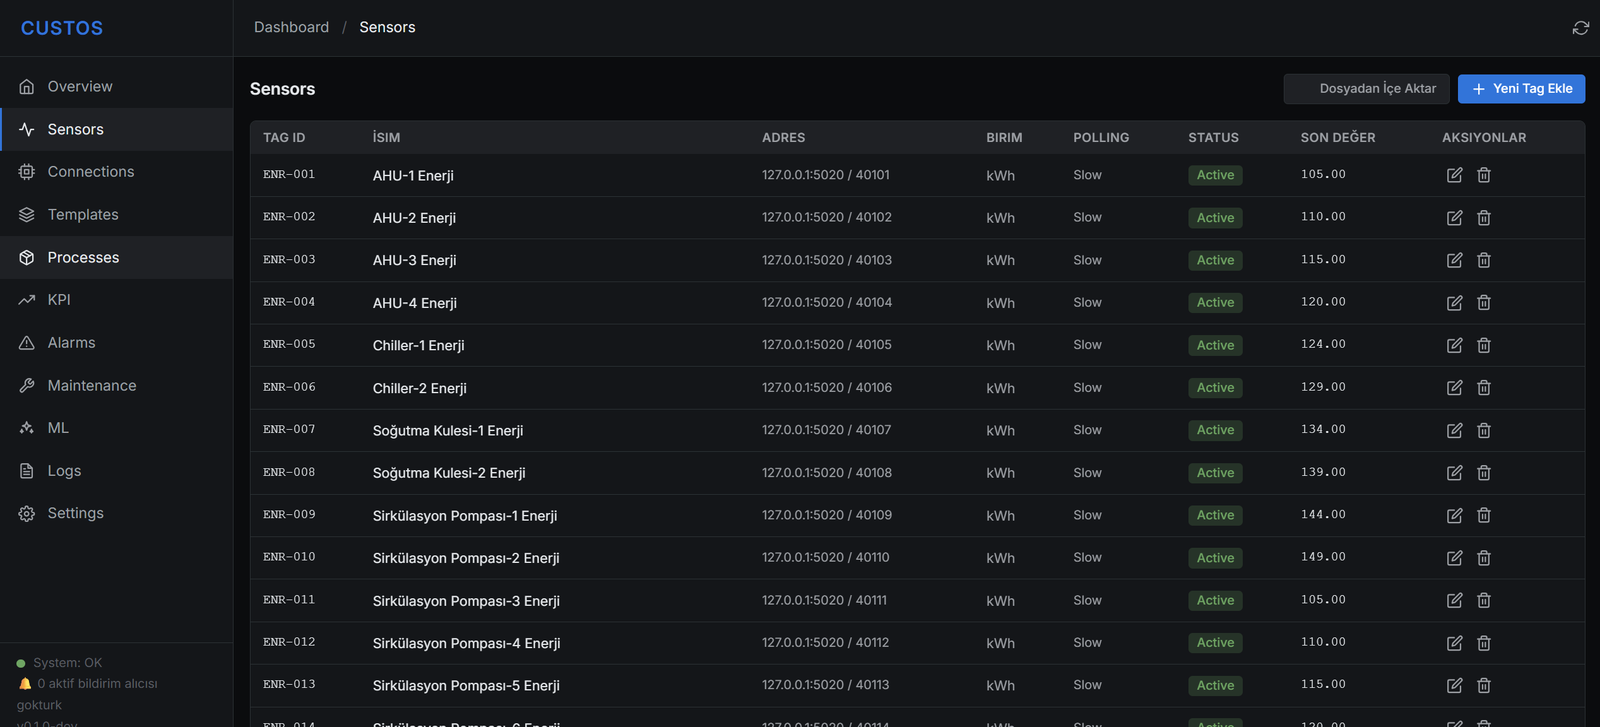Click tag ID ENR-007
The width and height of the screenshot is (1600, 727).
coord(289,430)
